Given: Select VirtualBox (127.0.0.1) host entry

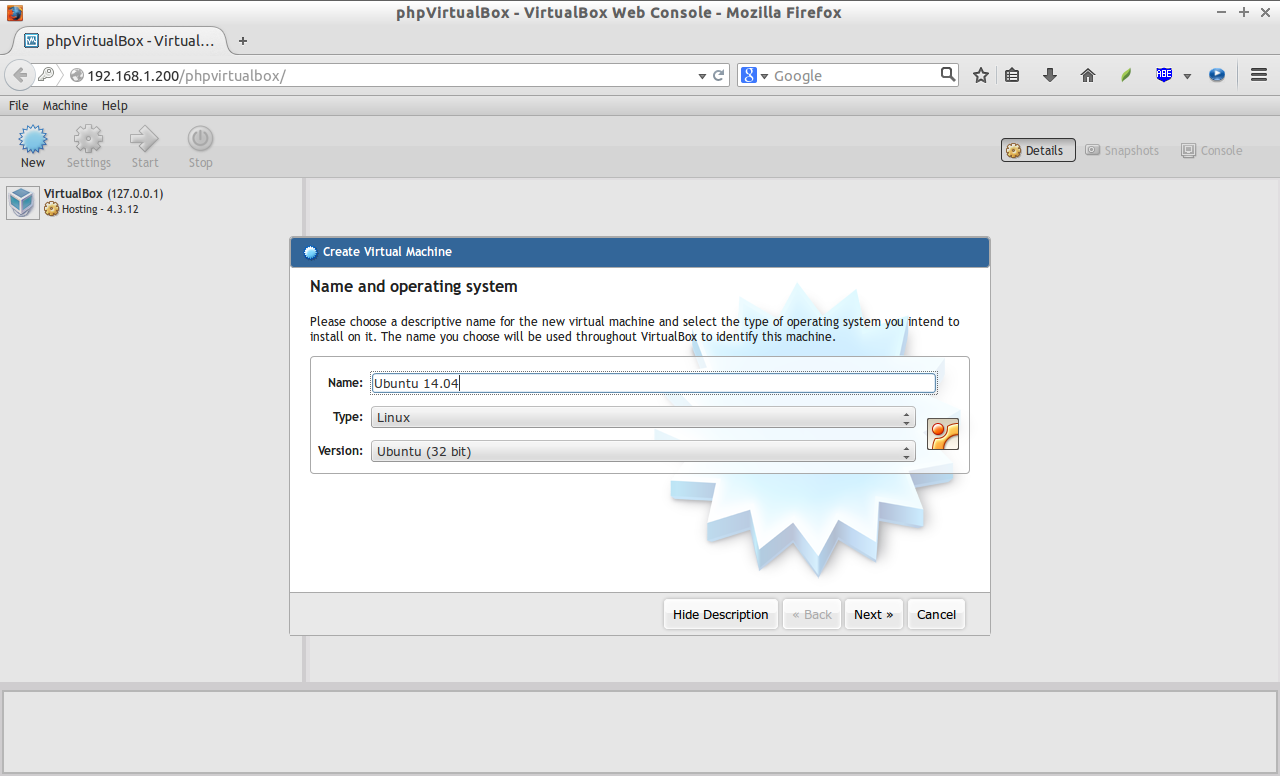Looking at the screenshot, I should click(103, 193).
